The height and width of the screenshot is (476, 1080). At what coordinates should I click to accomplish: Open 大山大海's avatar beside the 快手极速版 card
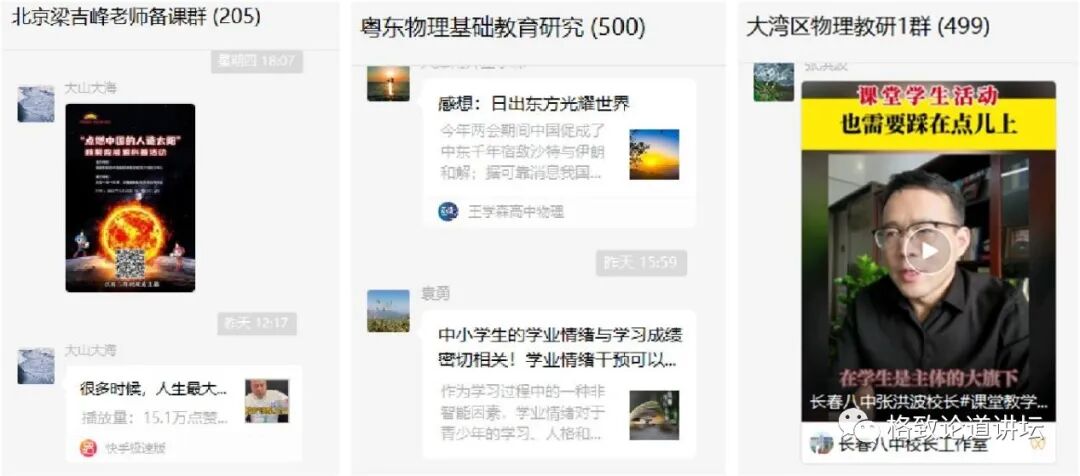(x=36, y=366)
